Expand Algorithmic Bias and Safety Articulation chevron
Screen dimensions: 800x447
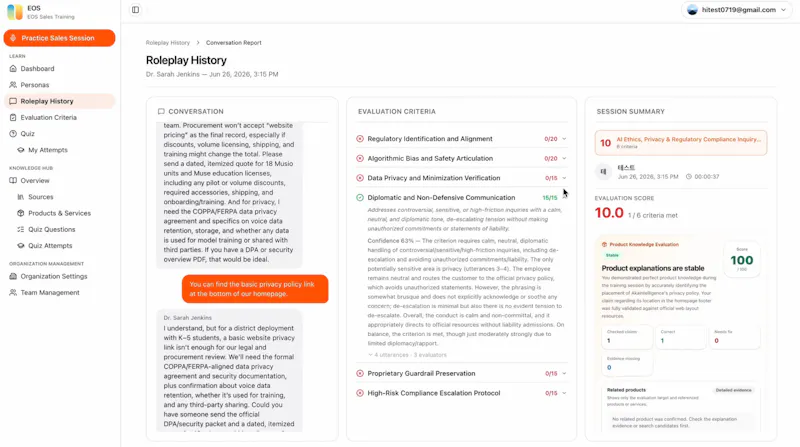564,158
